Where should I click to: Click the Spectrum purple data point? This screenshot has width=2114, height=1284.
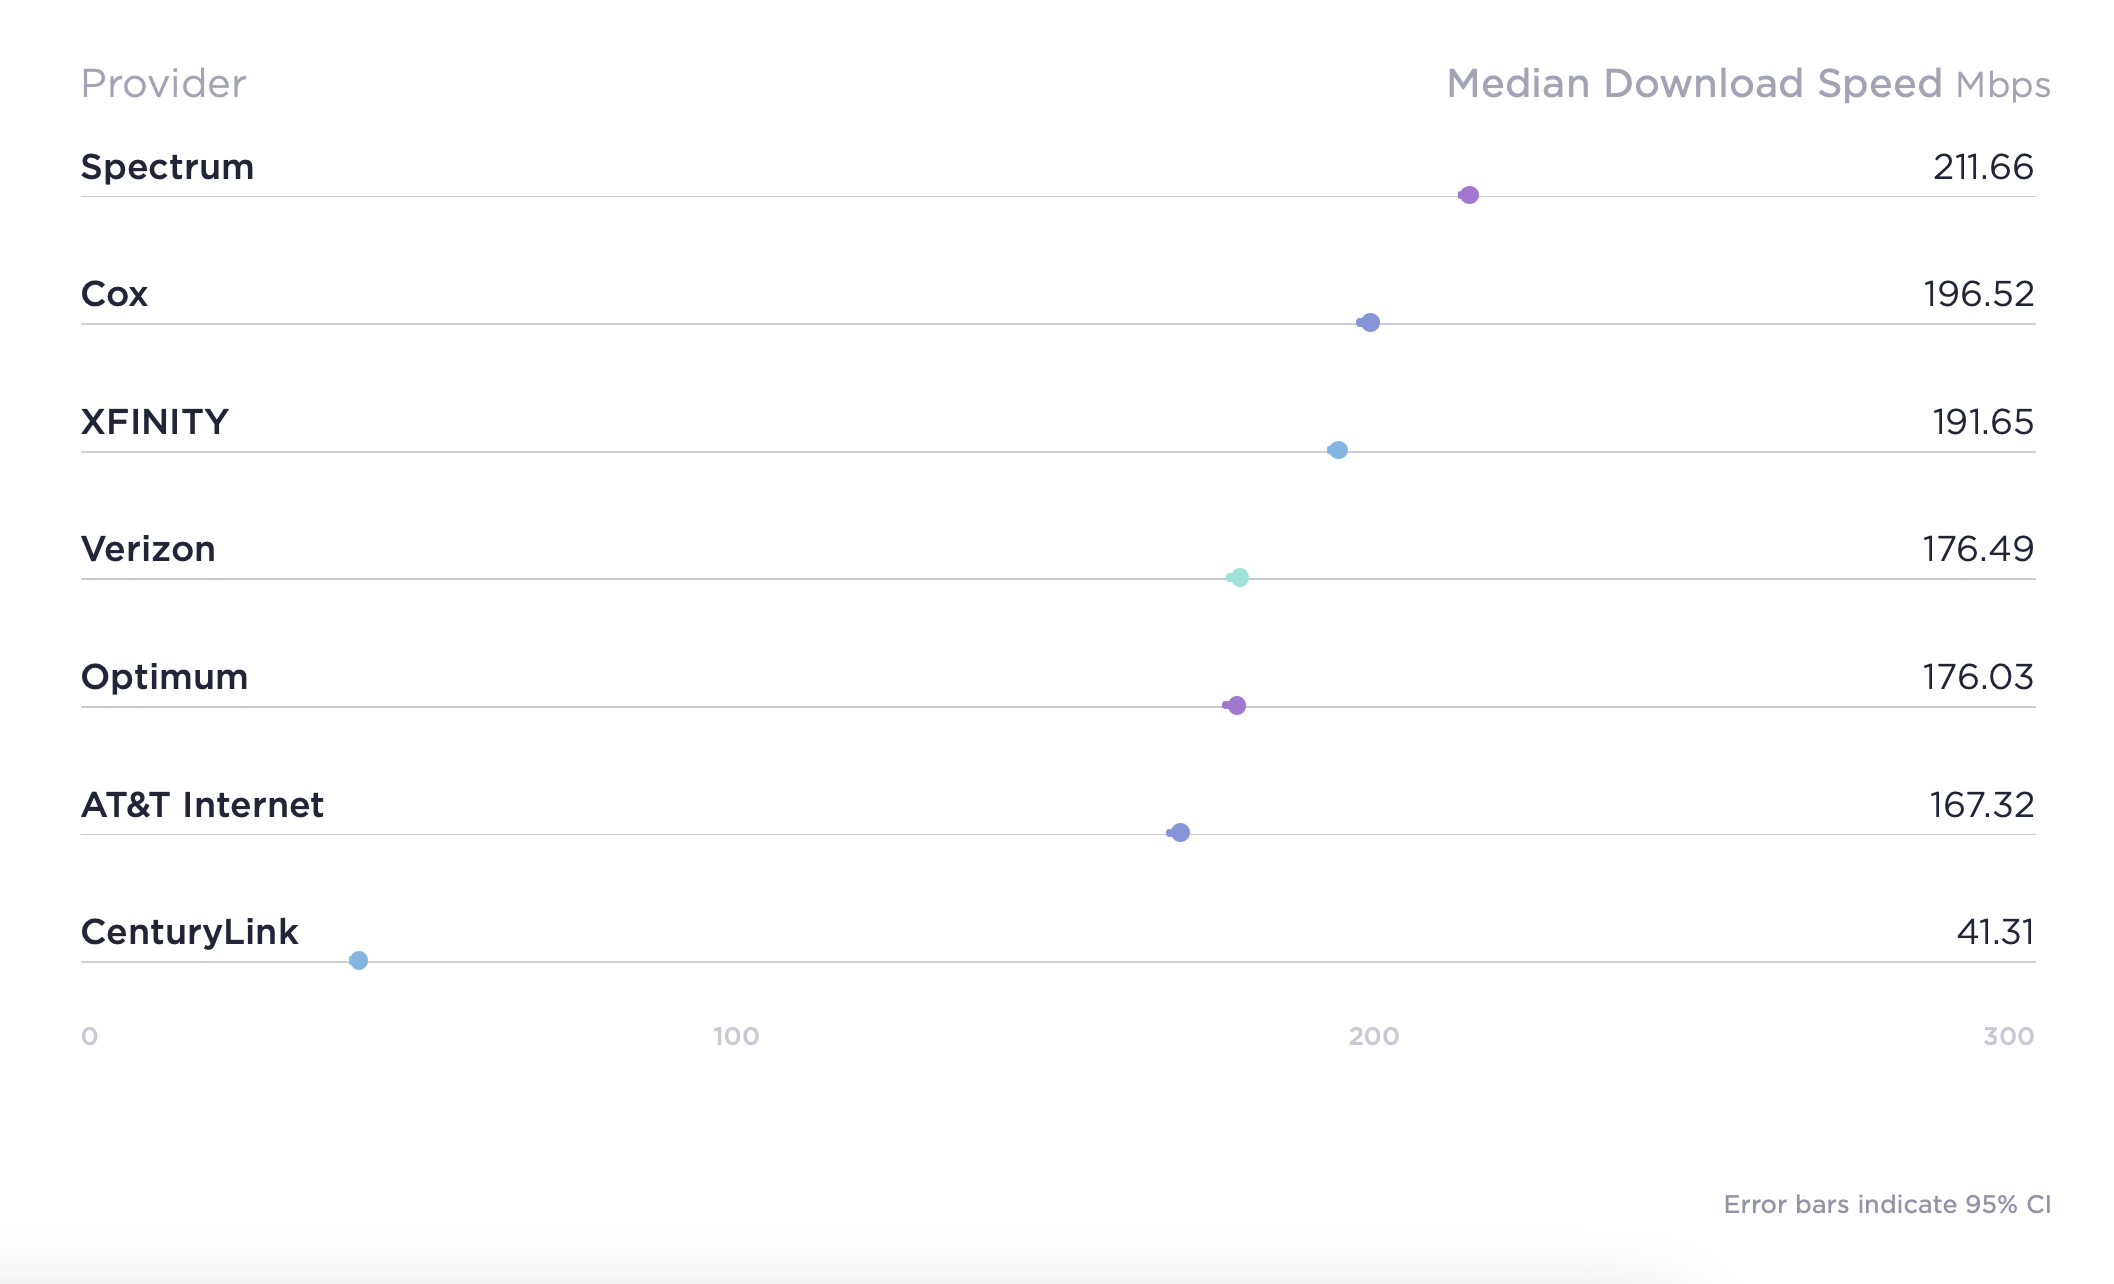pyautogui.click(x=1469, y=195)
